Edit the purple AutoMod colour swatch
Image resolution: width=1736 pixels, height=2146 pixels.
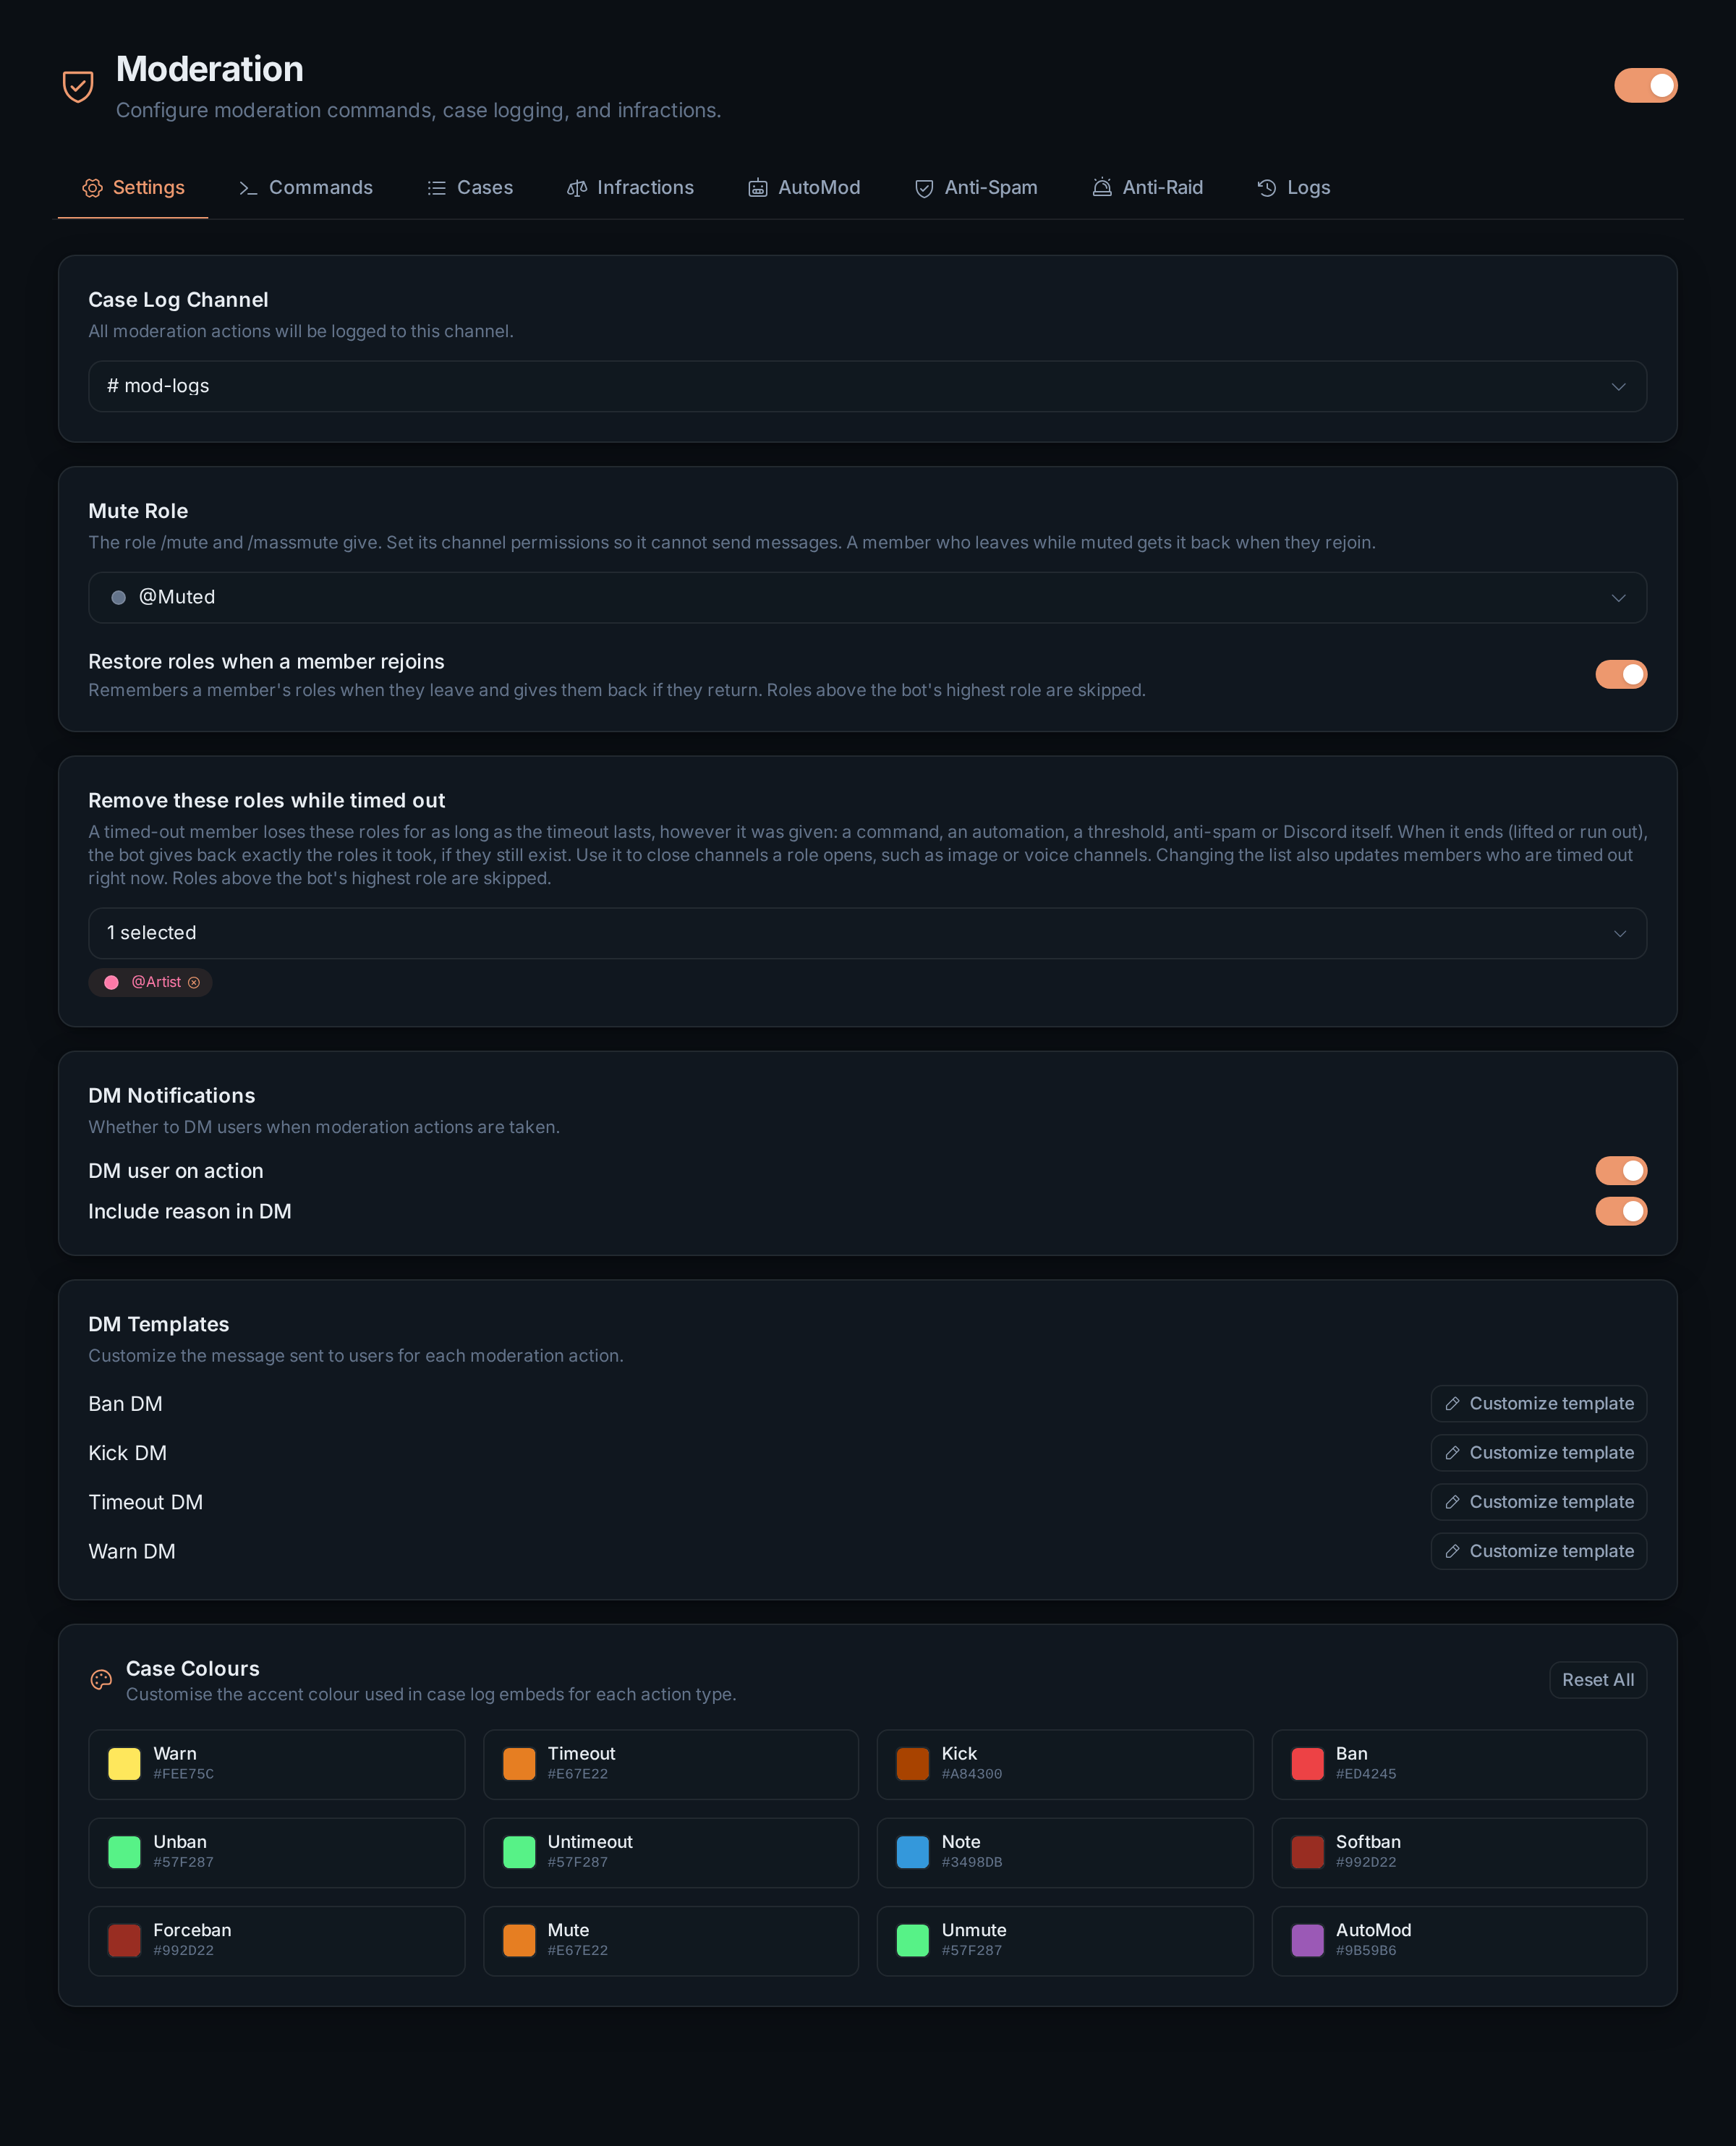click(x=1307, y=1940)
